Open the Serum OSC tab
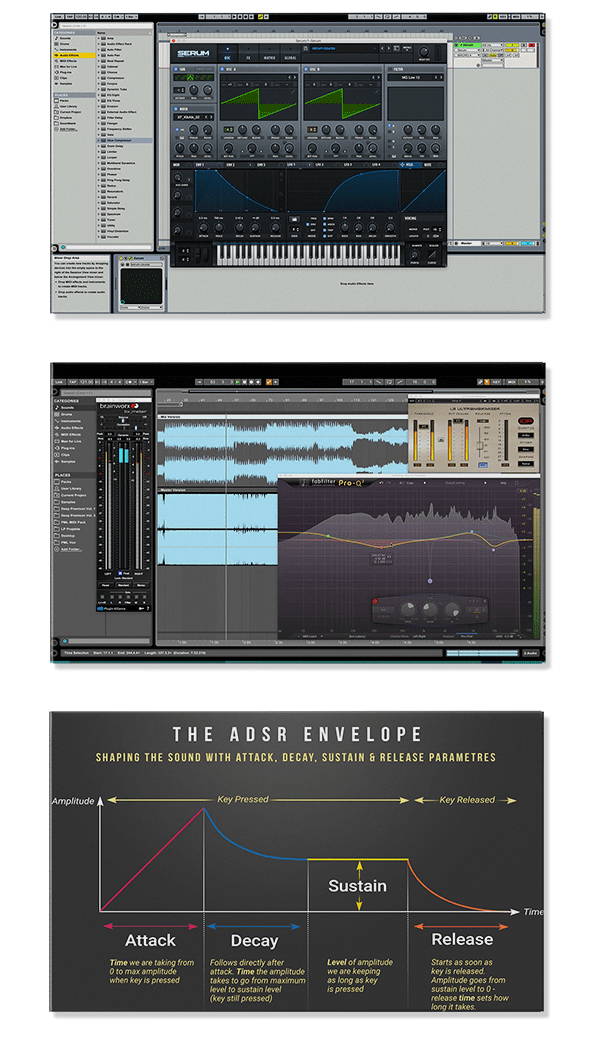This screenshot has width=597, height=1042. (x=227, y=58)
